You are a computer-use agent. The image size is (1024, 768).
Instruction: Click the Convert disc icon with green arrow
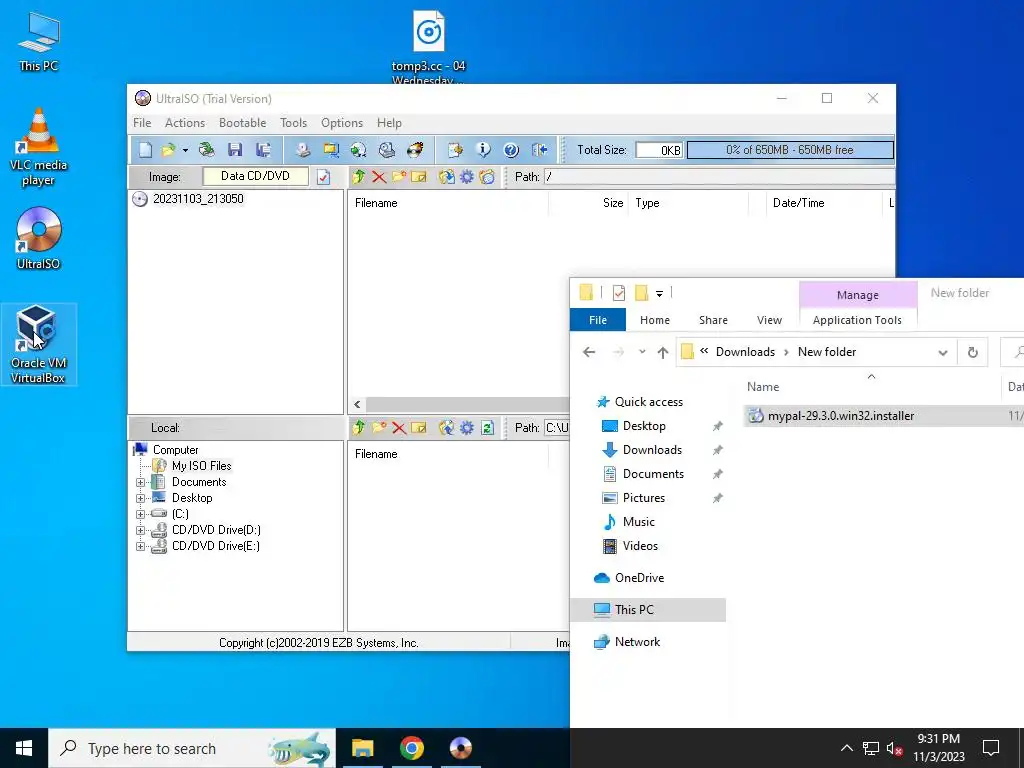pyautogui.click(x=359, y=150)
